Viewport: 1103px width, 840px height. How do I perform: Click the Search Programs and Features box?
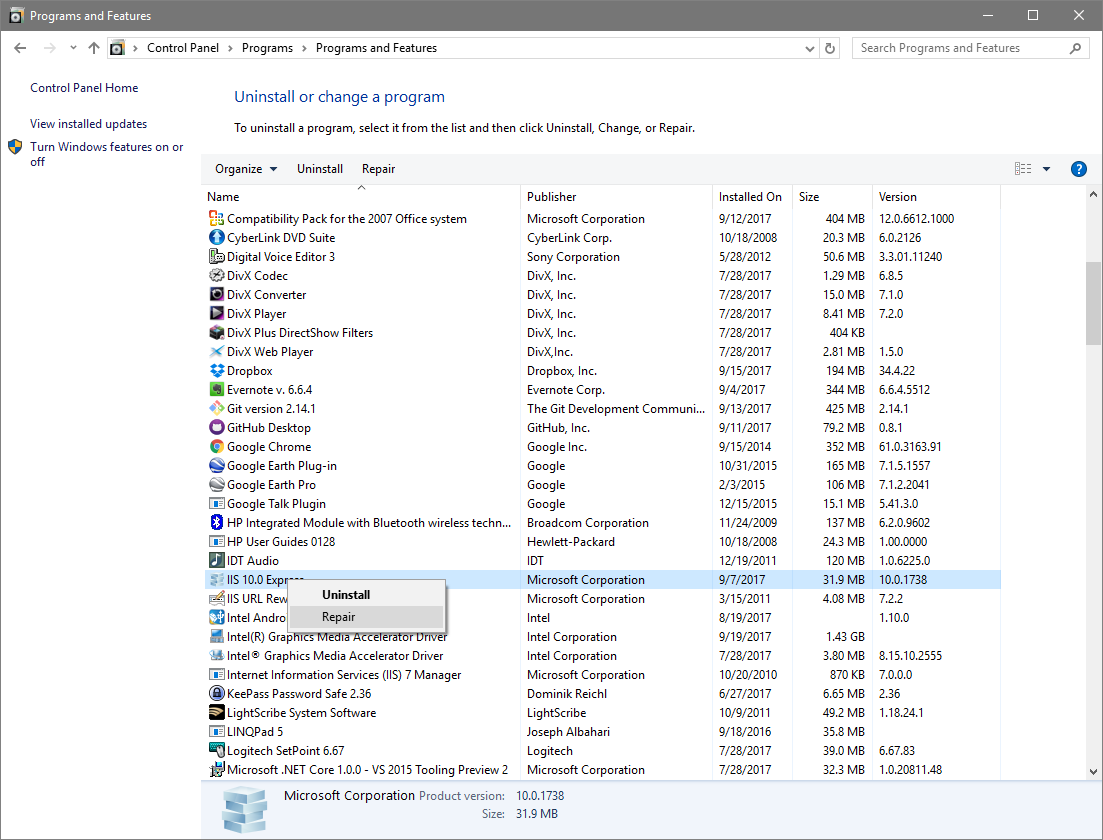971,48
